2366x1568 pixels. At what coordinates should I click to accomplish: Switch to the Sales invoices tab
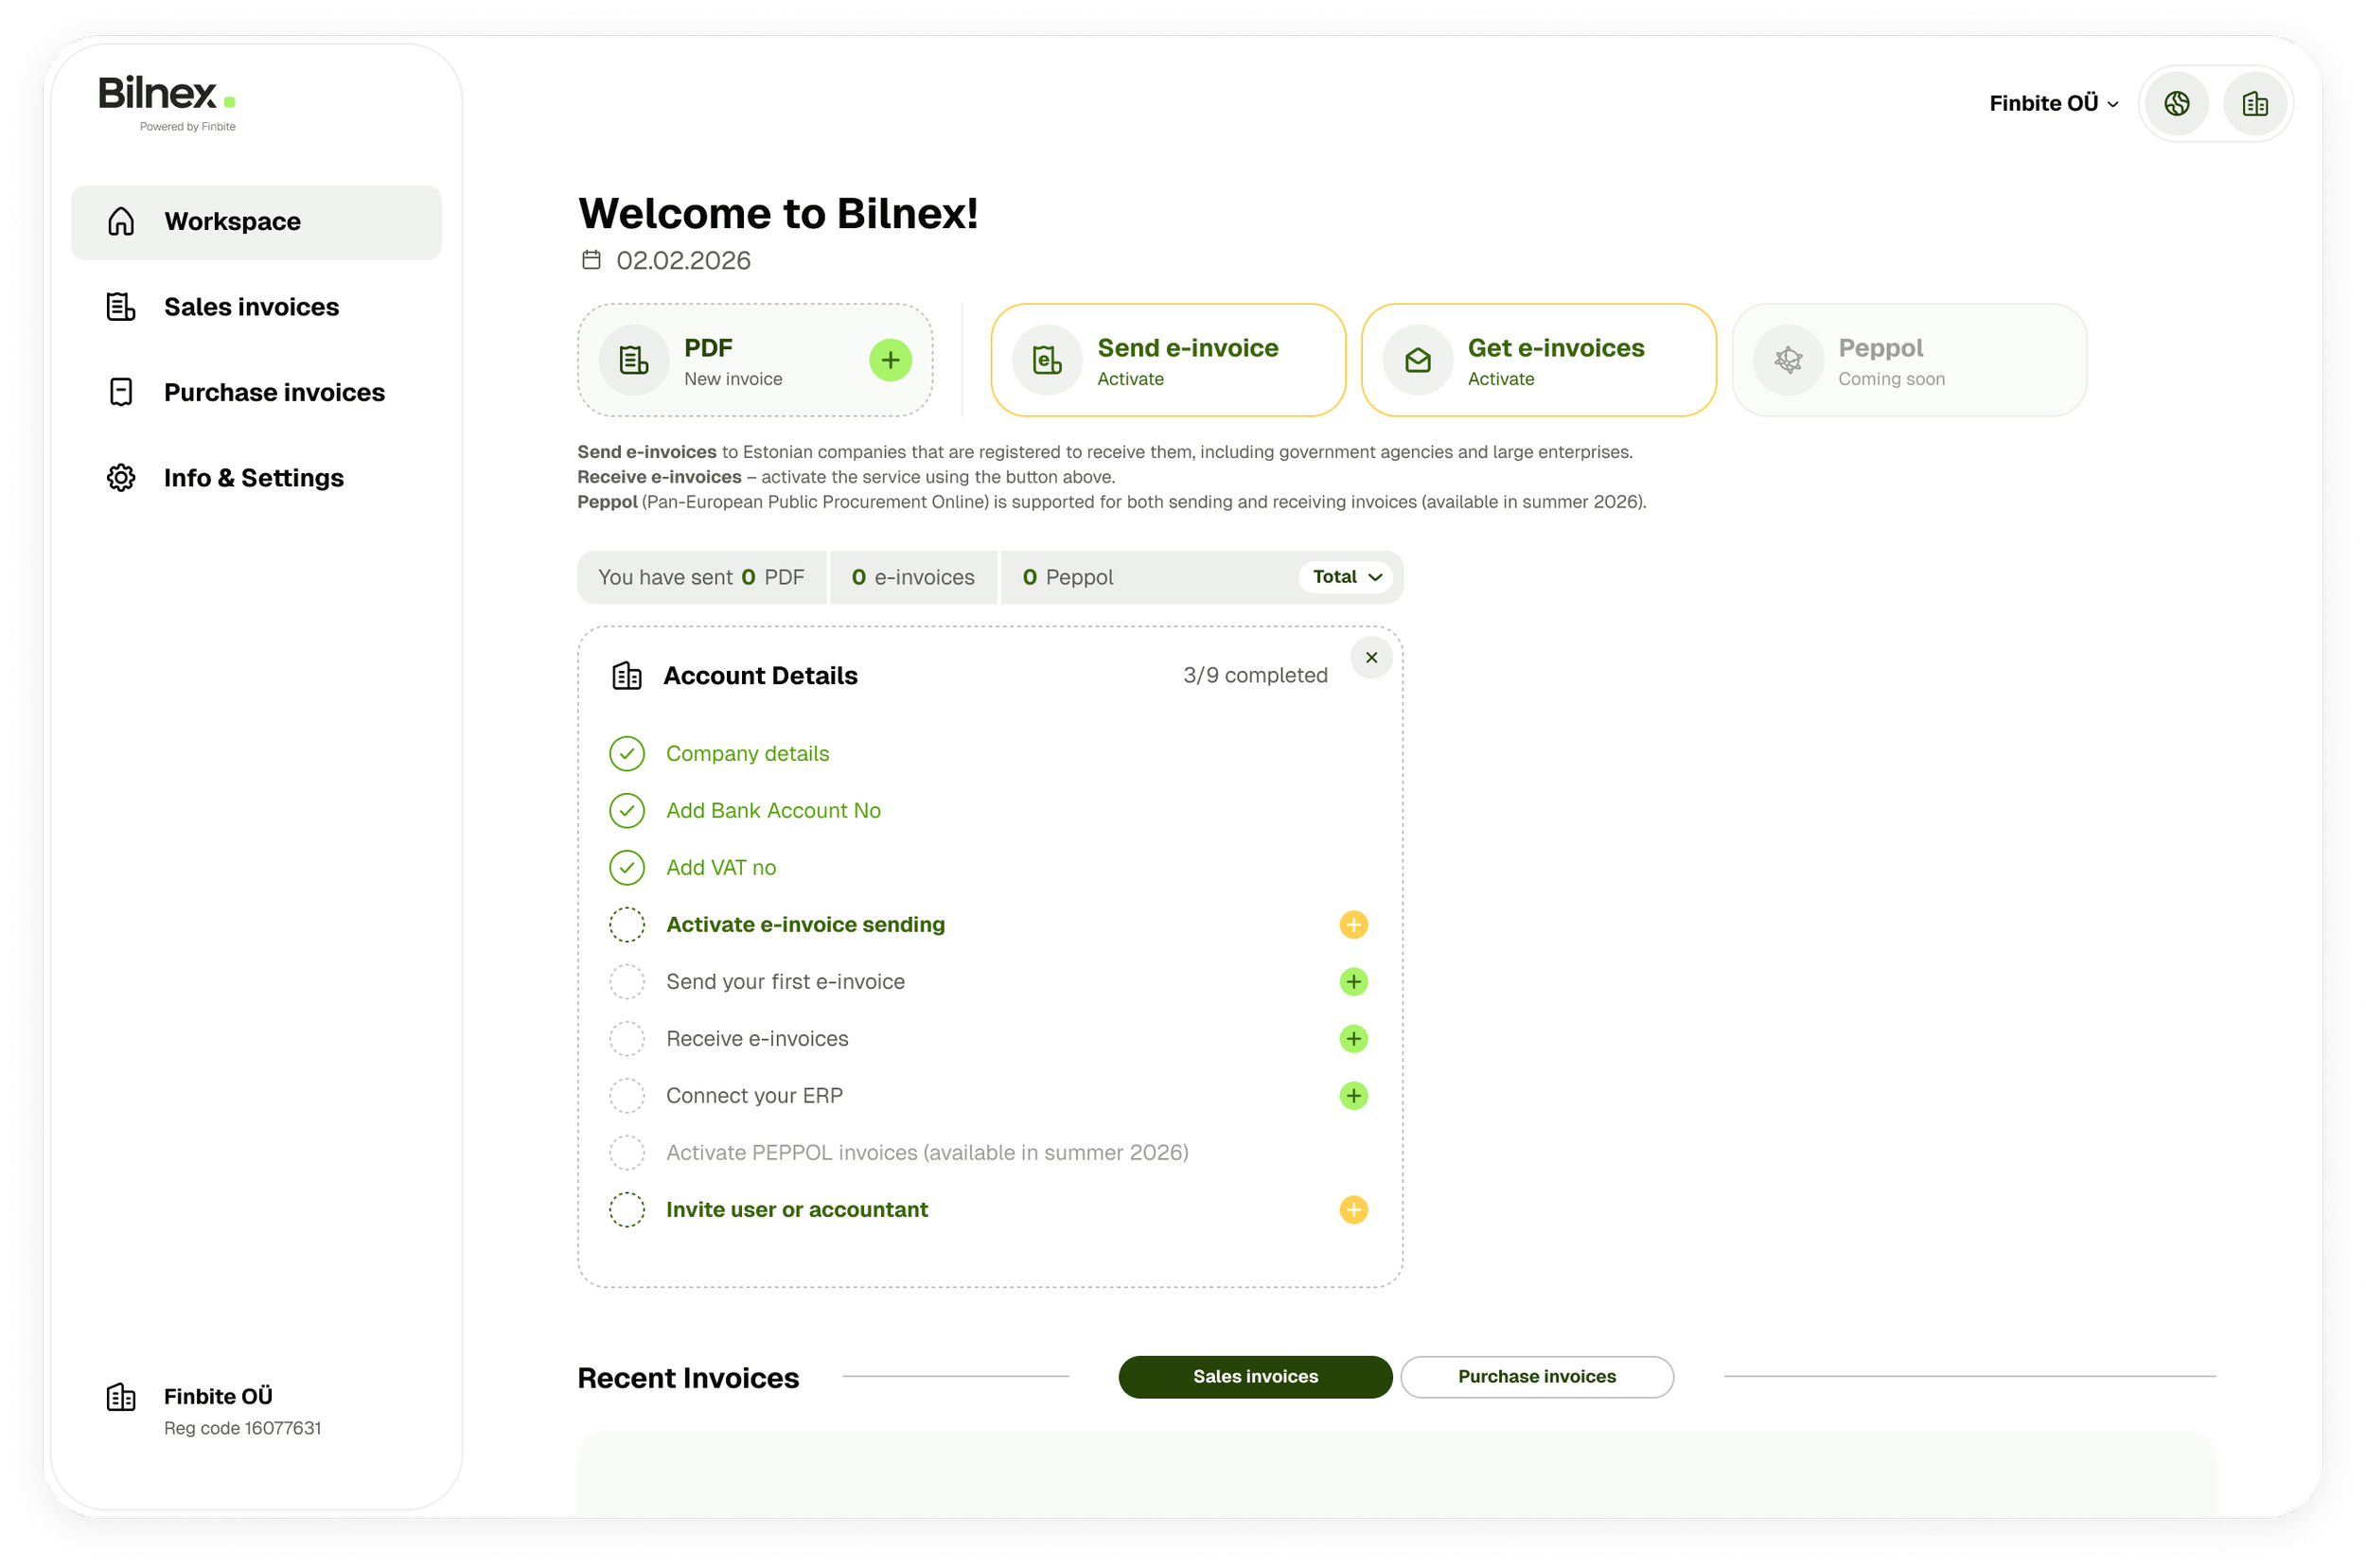tap(1255, 1377)
